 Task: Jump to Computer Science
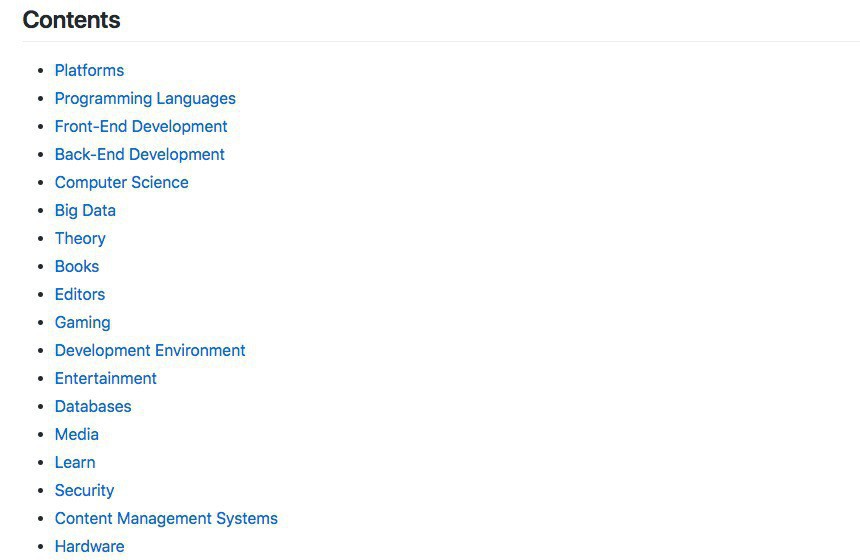(x=121, y=182)
